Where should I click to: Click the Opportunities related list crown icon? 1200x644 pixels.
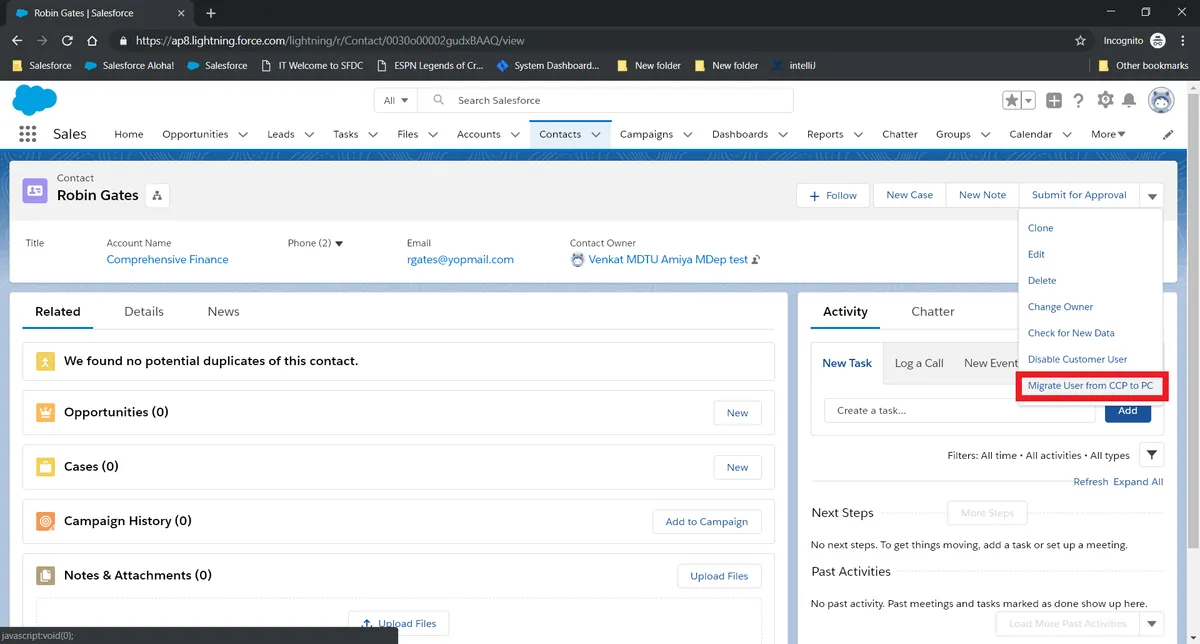[46, 412]
